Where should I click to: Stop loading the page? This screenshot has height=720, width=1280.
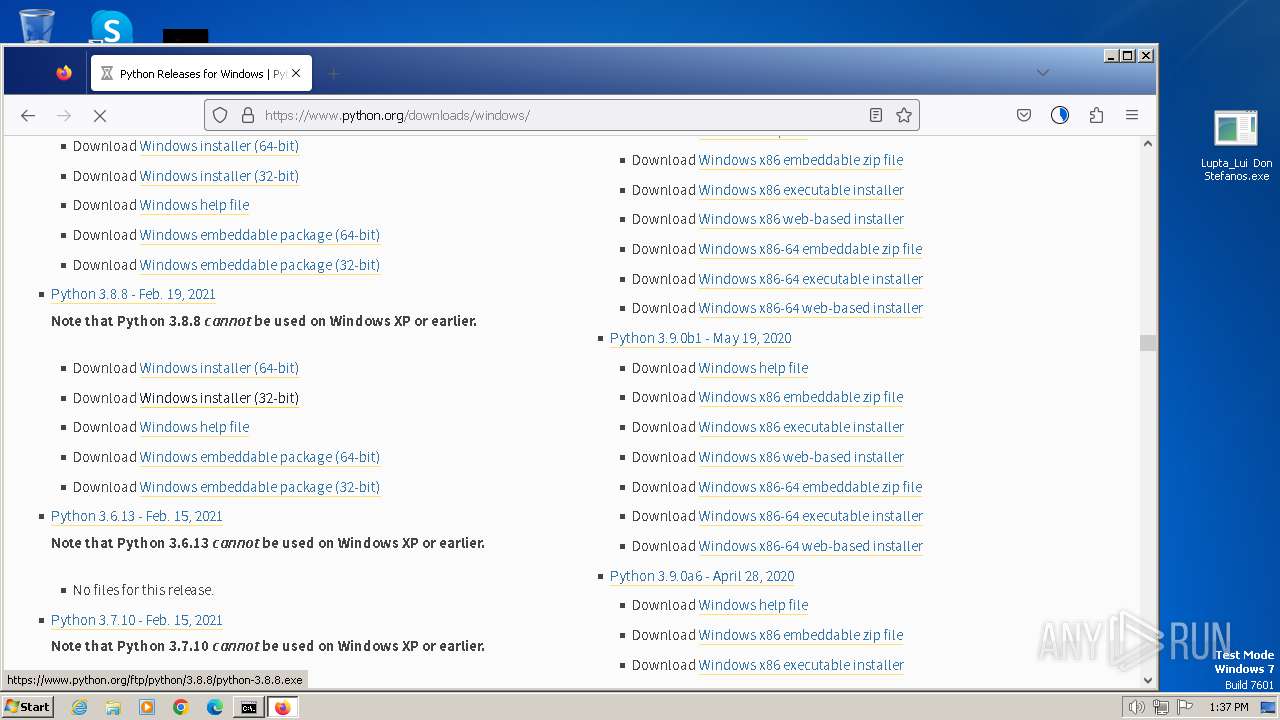pos(100,115)
